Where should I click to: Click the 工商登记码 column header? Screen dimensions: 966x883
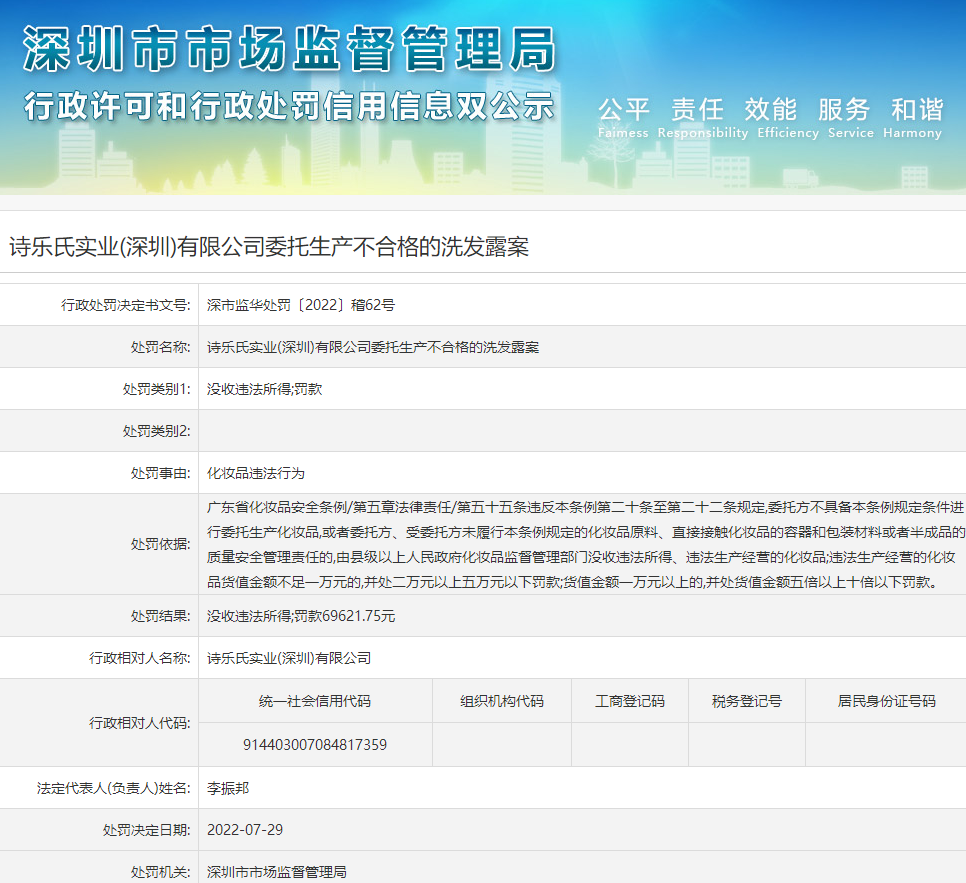(x=629, y=701)
